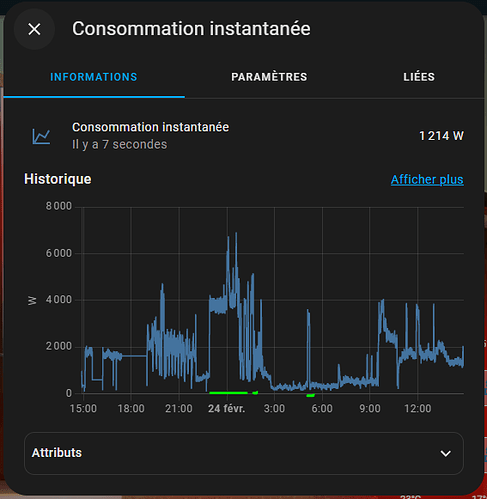Click the 24 févr. axis label
The image size is (487, 499).
(x=226, y=408)
